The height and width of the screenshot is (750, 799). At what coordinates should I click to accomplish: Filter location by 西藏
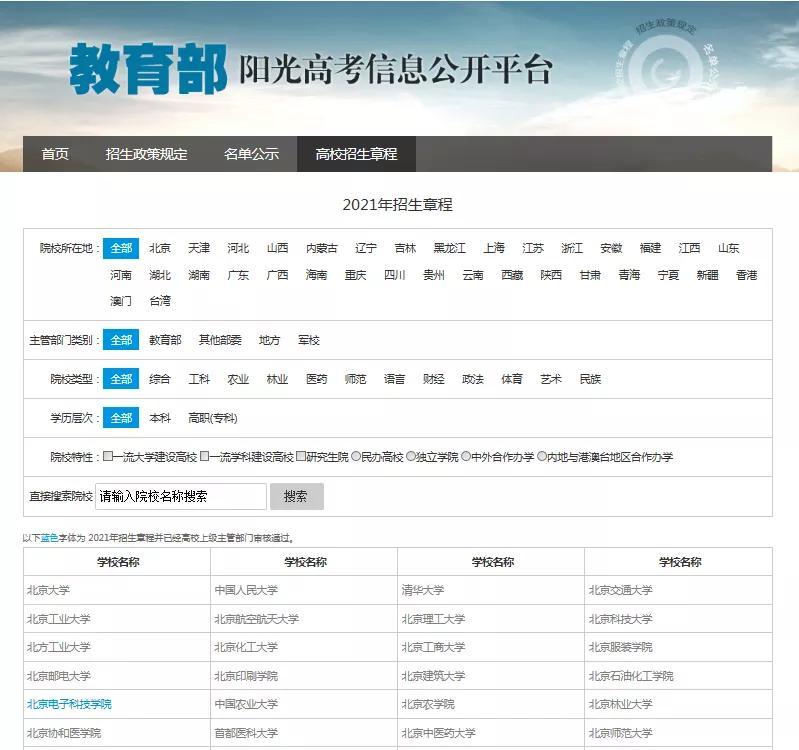[512, 275]
